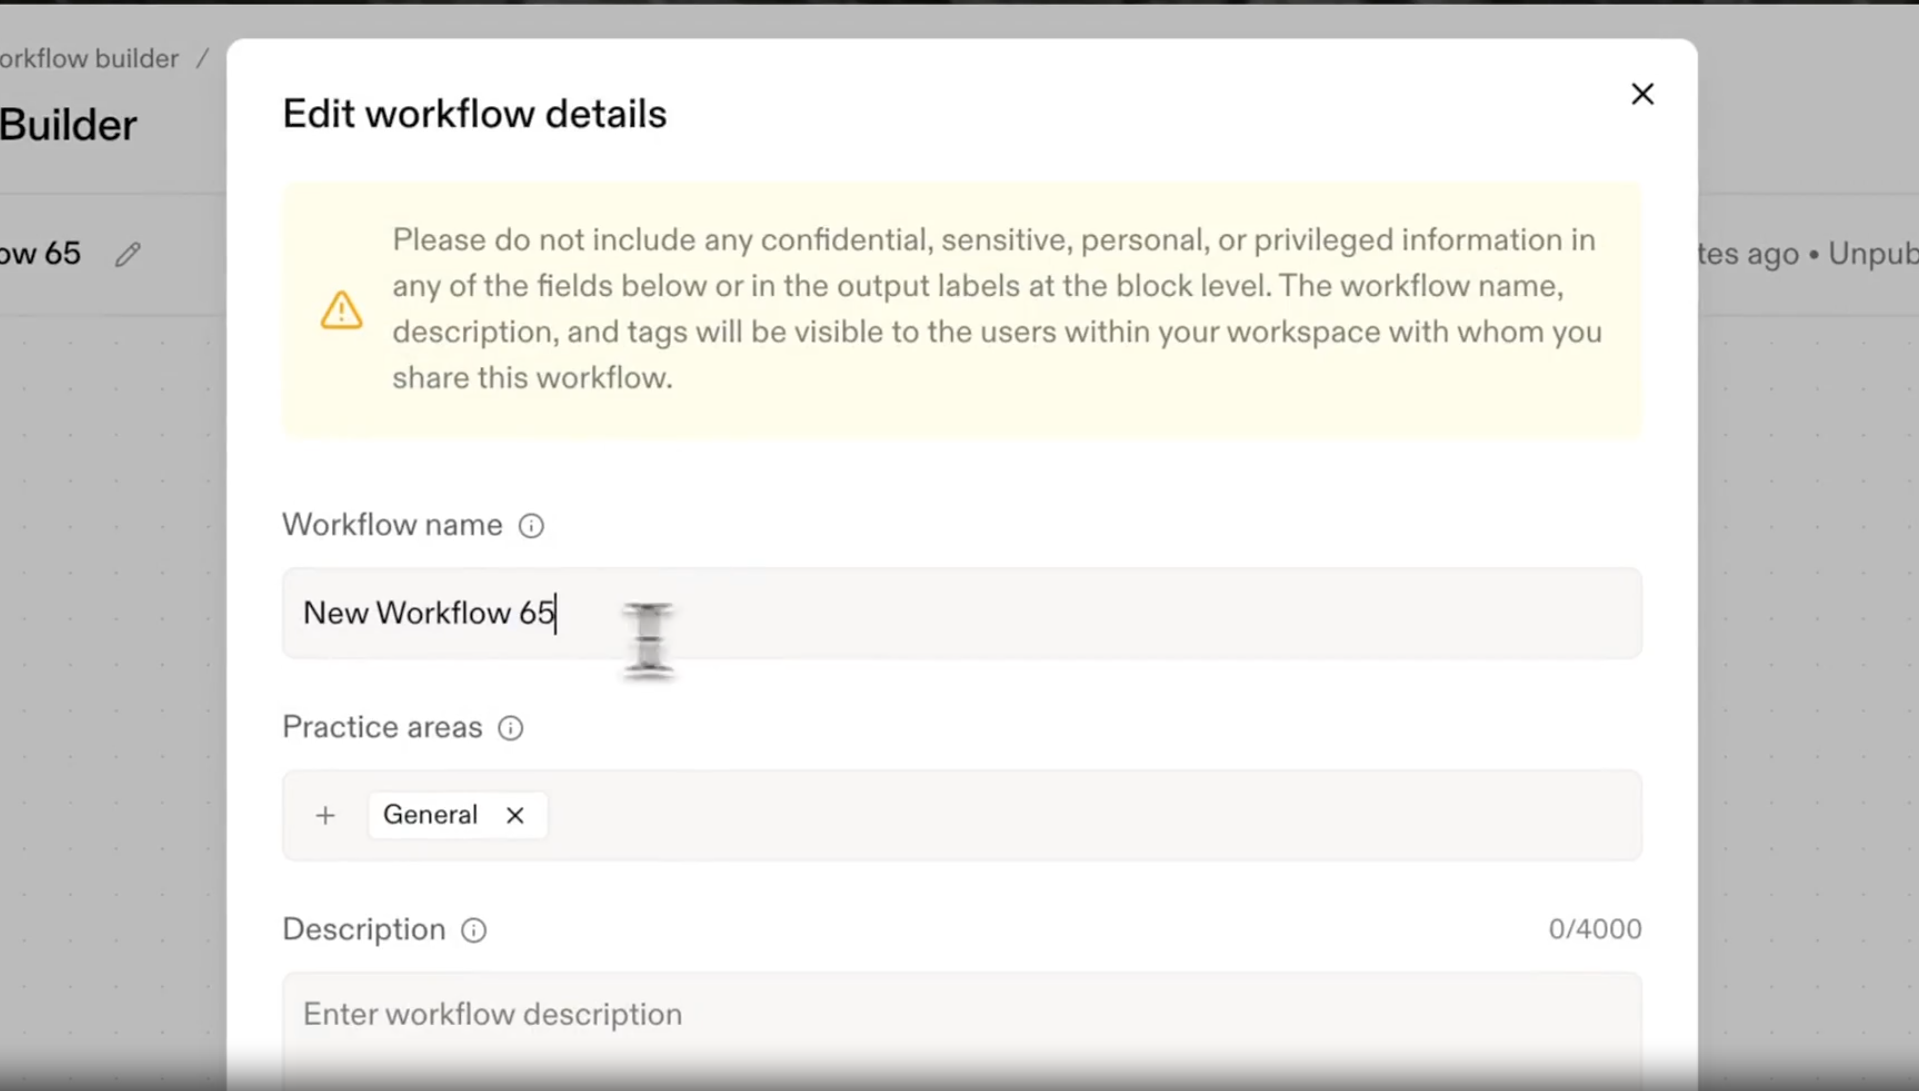Viewport: 1919px width, 1091px height.
Task: Select the General practice area chip
Action: tap(430, 815)
